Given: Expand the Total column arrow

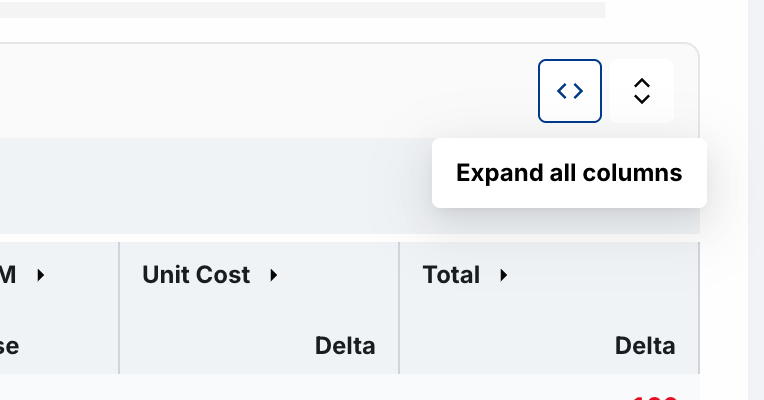Looking at the screenshot, I should [504, 275].
